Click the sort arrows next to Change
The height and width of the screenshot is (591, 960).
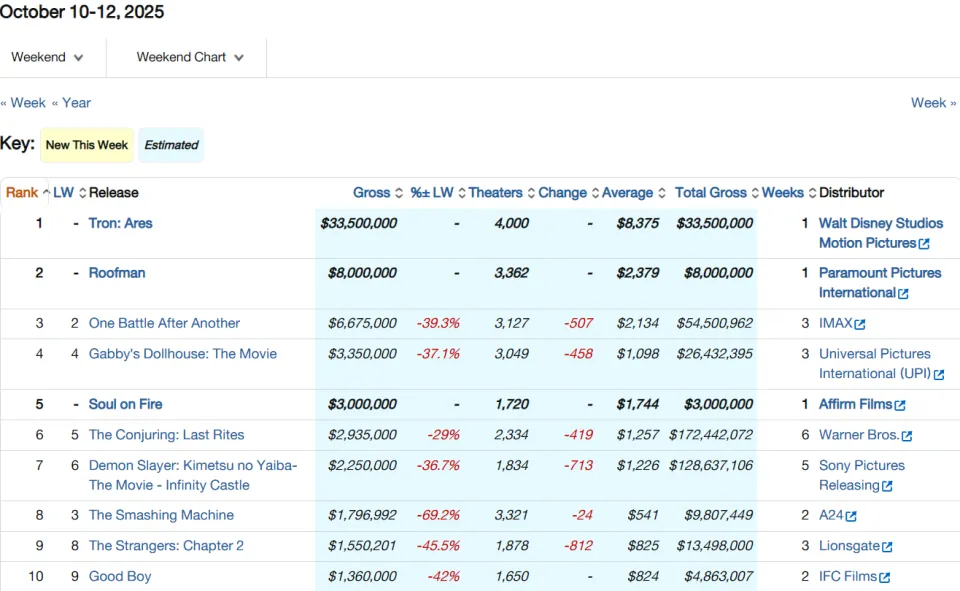click(x=595, y=193)
